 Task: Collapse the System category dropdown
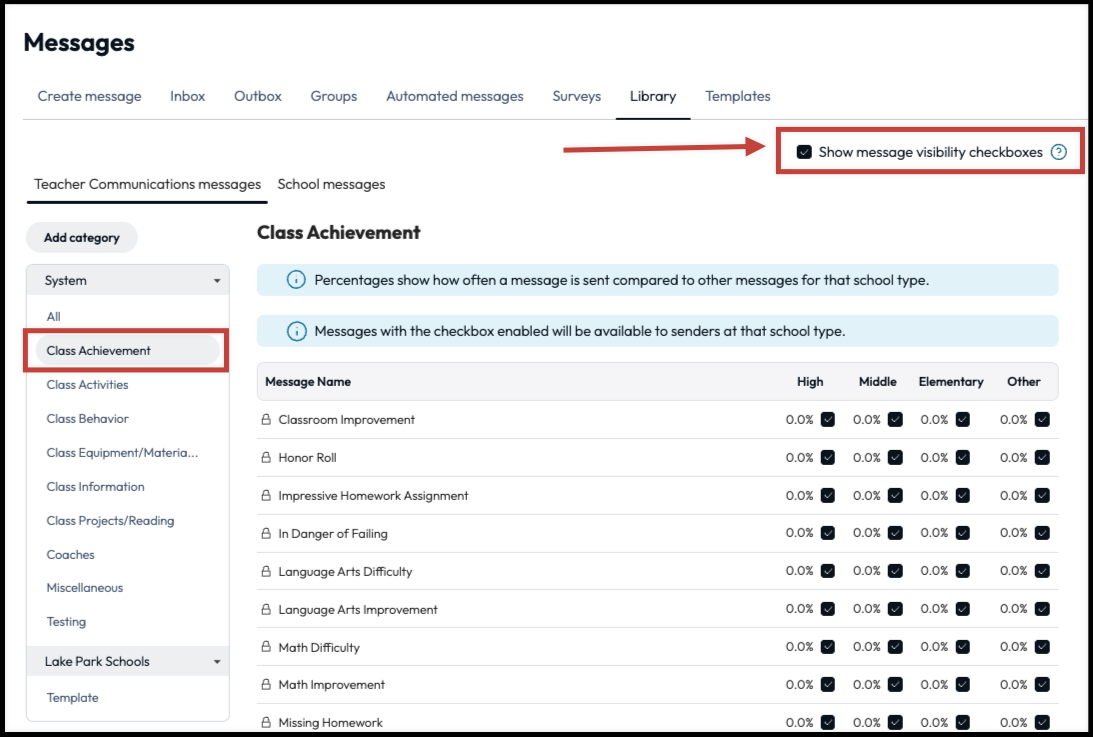[x=217, y=281]
